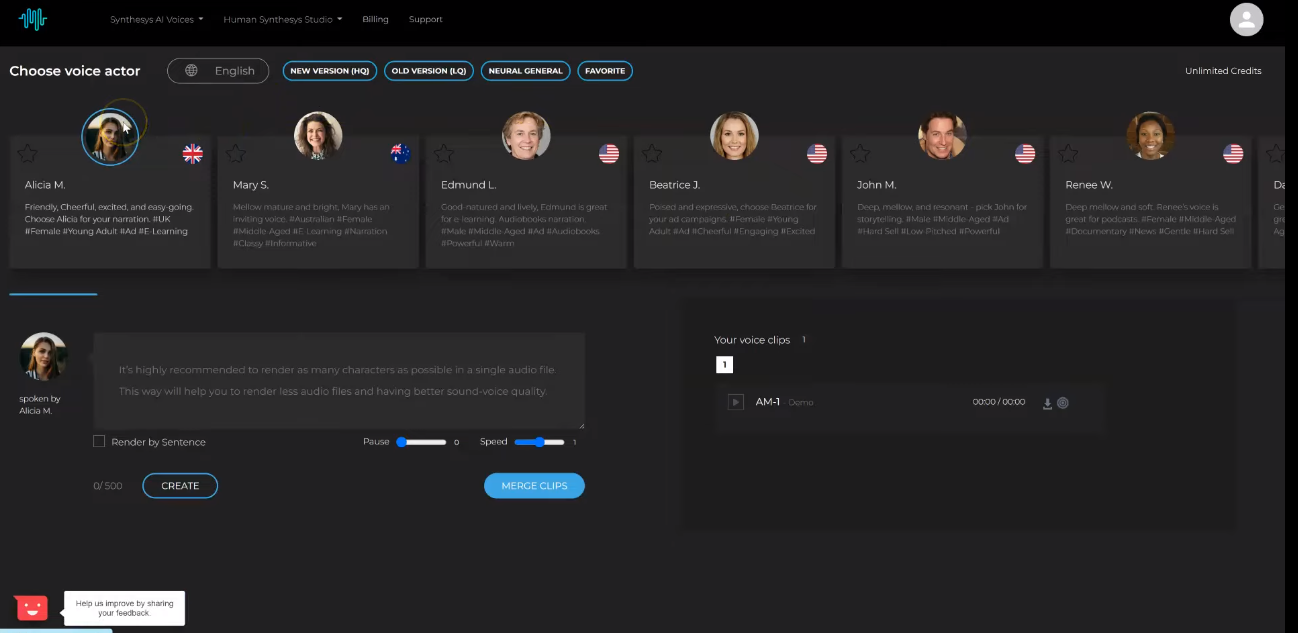1298x633 pixels.
Task: Play the AM-1 Demo clip
Action: click(736, 402)
